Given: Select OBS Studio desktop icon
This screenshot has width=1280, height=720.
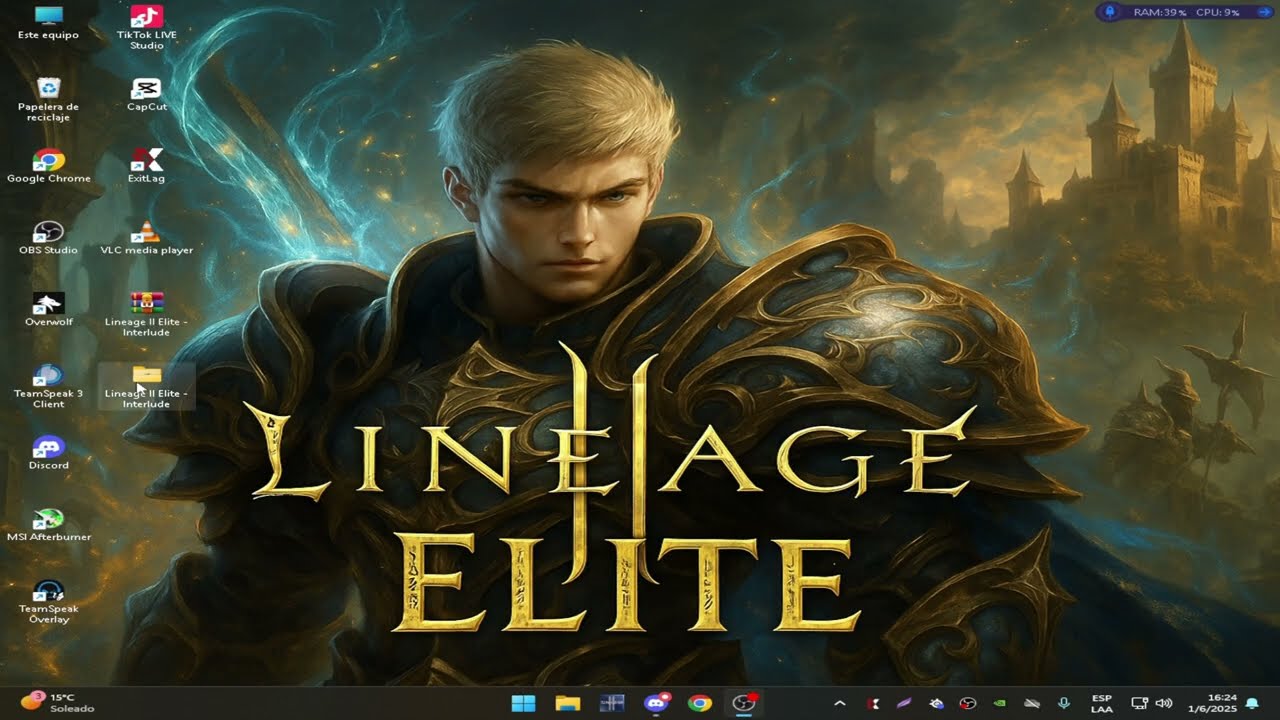Looking at the screenshot, I should 48,238.
